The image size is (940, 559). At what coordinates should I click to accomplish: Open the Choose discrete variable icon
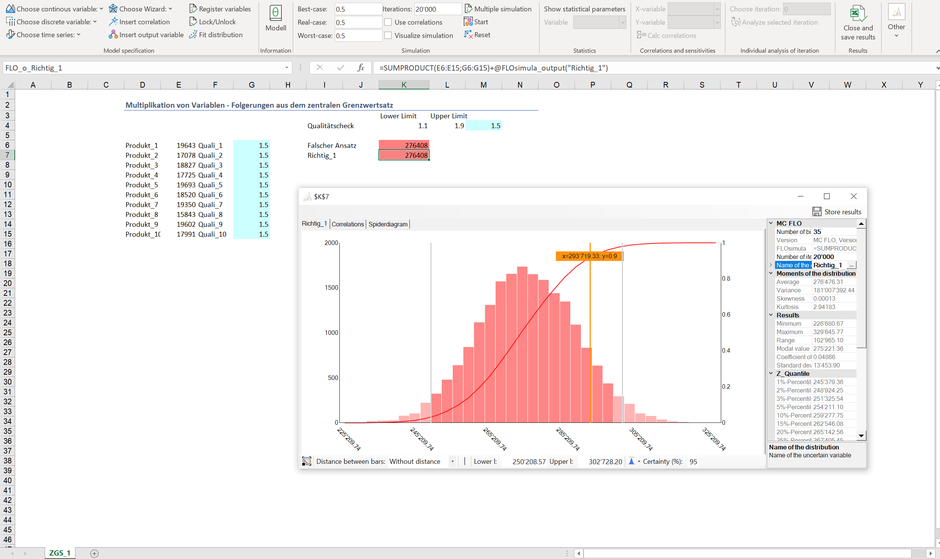pyautogui.click(x=10, y=22)
